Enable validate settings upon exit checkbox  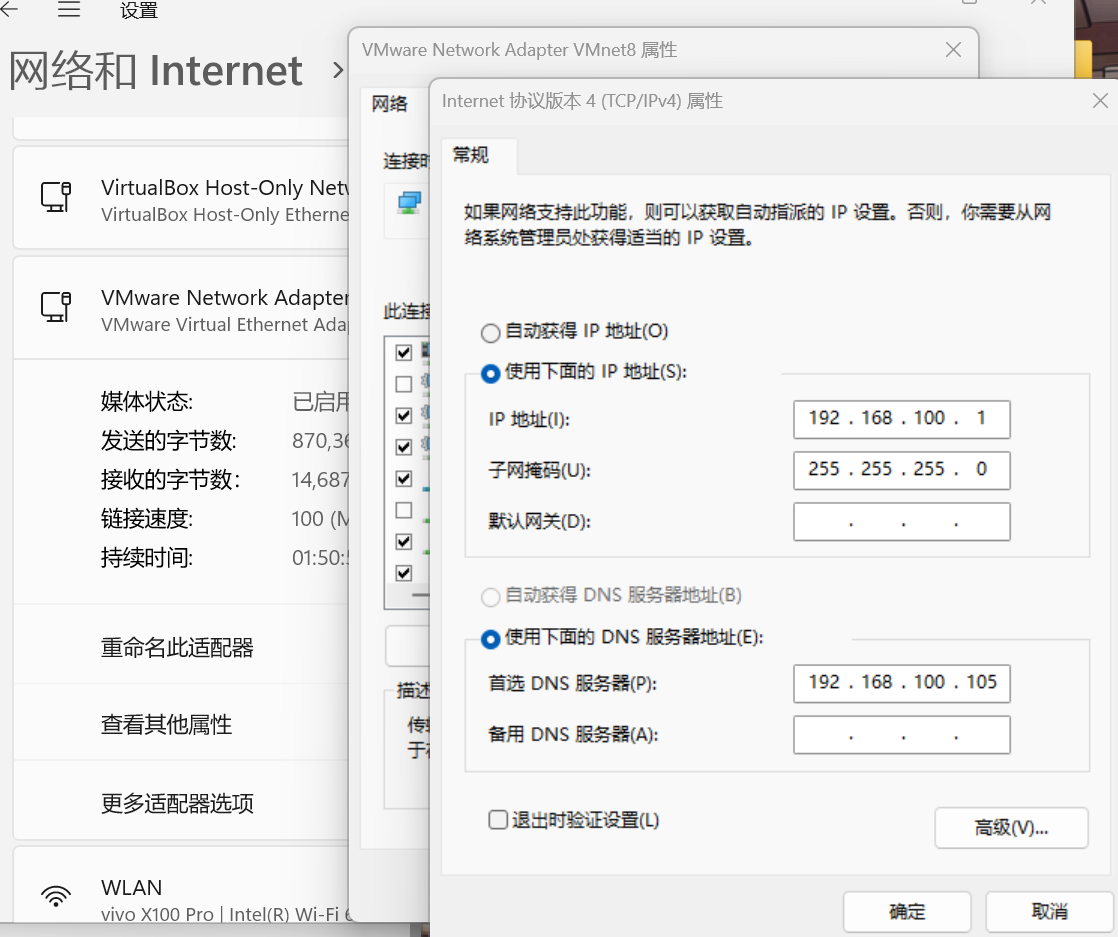click(x=498, y=819)
